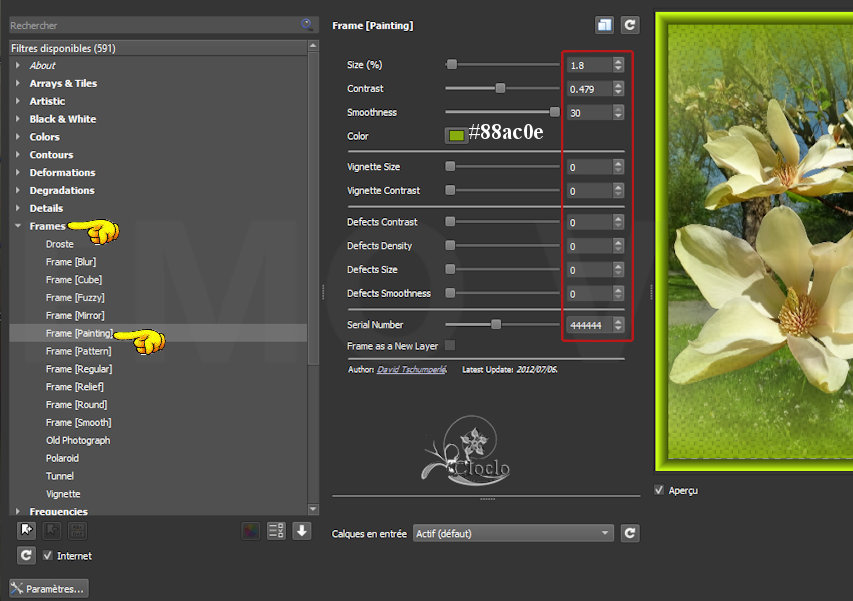This screenshot has width=853, height=601.
Task: Click the copy-to-clipboard icon next to filter title
Action: click(x=604, y=25)
